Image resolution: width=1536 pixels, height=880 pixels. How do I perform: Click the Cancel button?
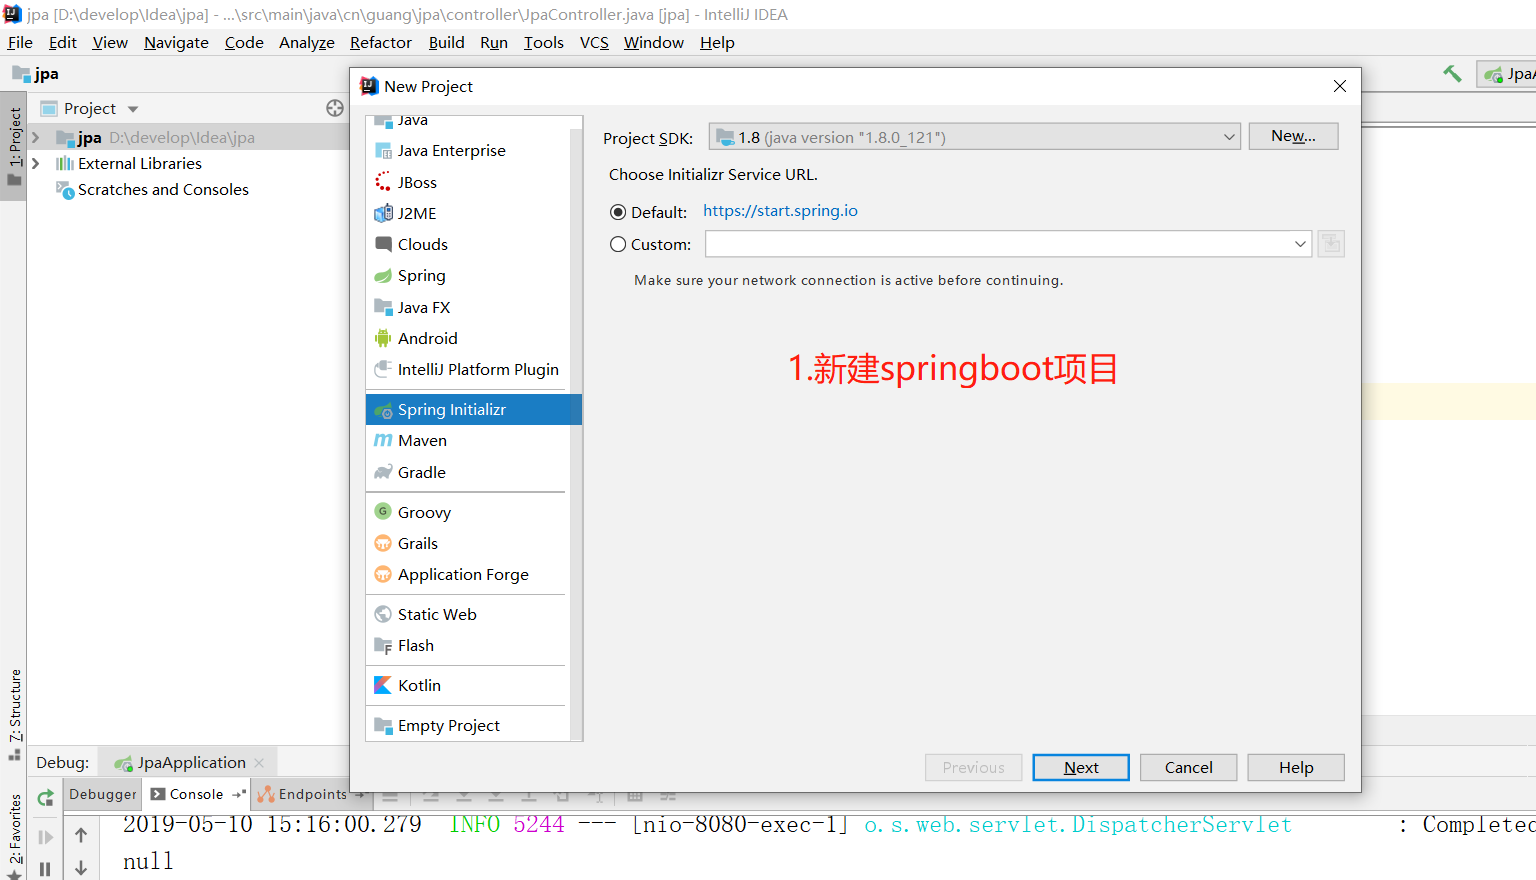click(x=1188, y=767)
